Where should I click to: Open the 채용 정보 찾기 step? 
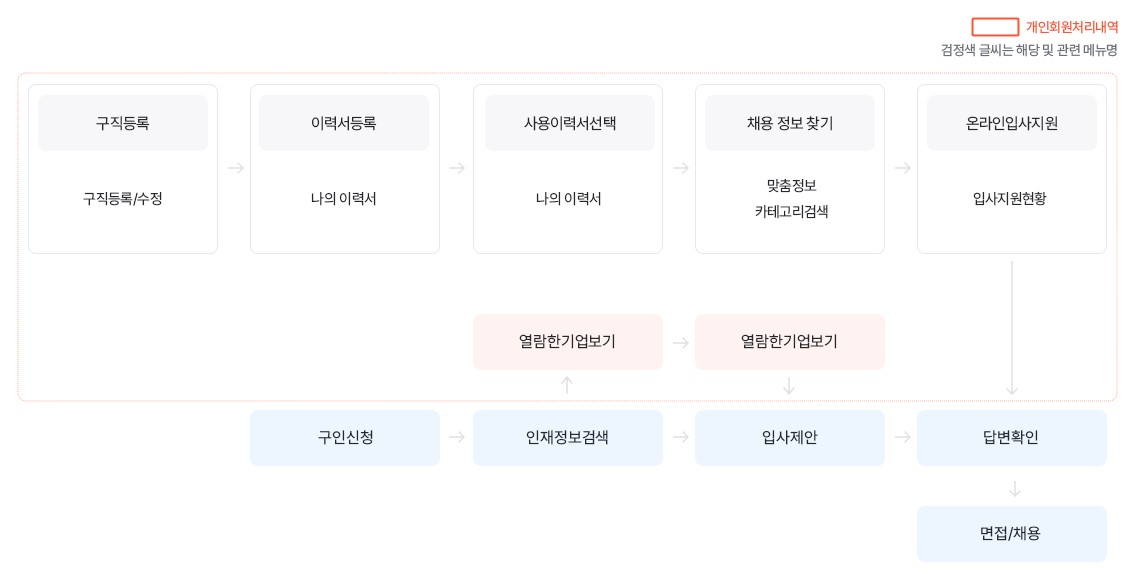pos(790,123)
